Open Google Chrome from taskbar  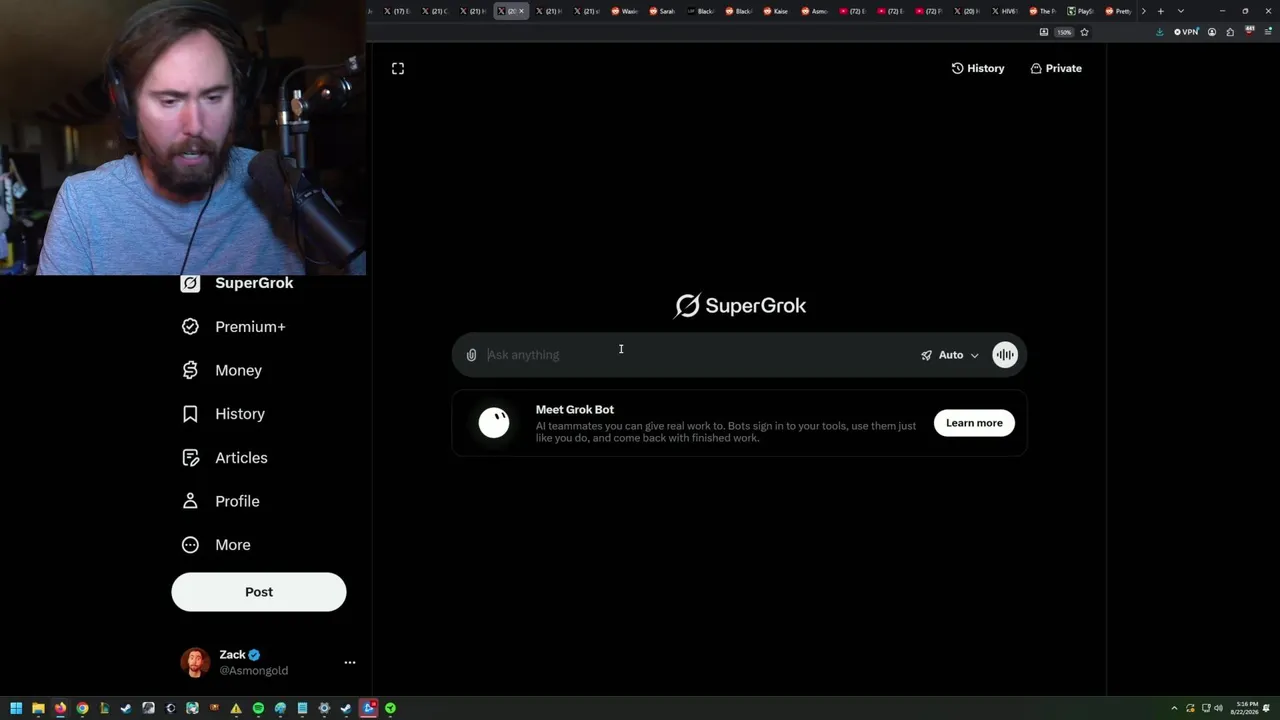pyautogui.click(x=82, y=708)
